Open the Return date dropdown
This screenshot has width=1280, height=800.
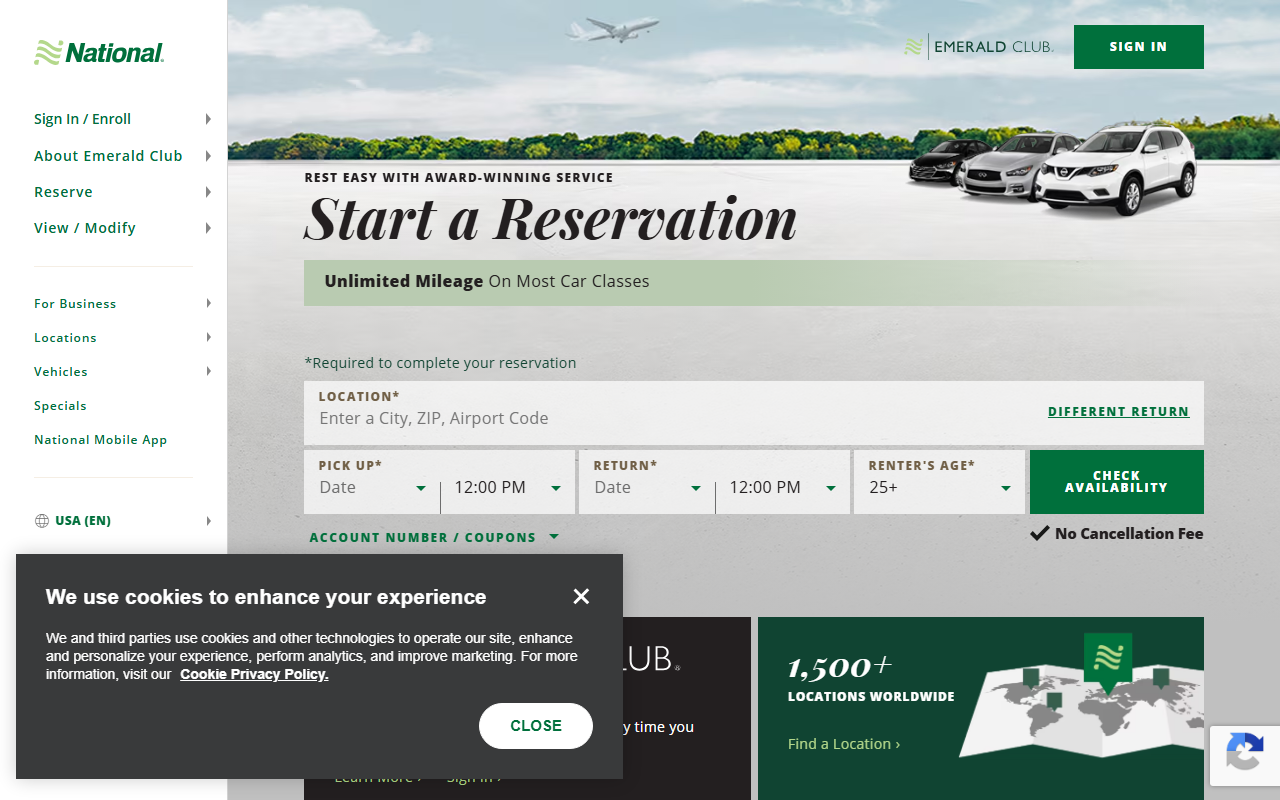coord(648,488)
